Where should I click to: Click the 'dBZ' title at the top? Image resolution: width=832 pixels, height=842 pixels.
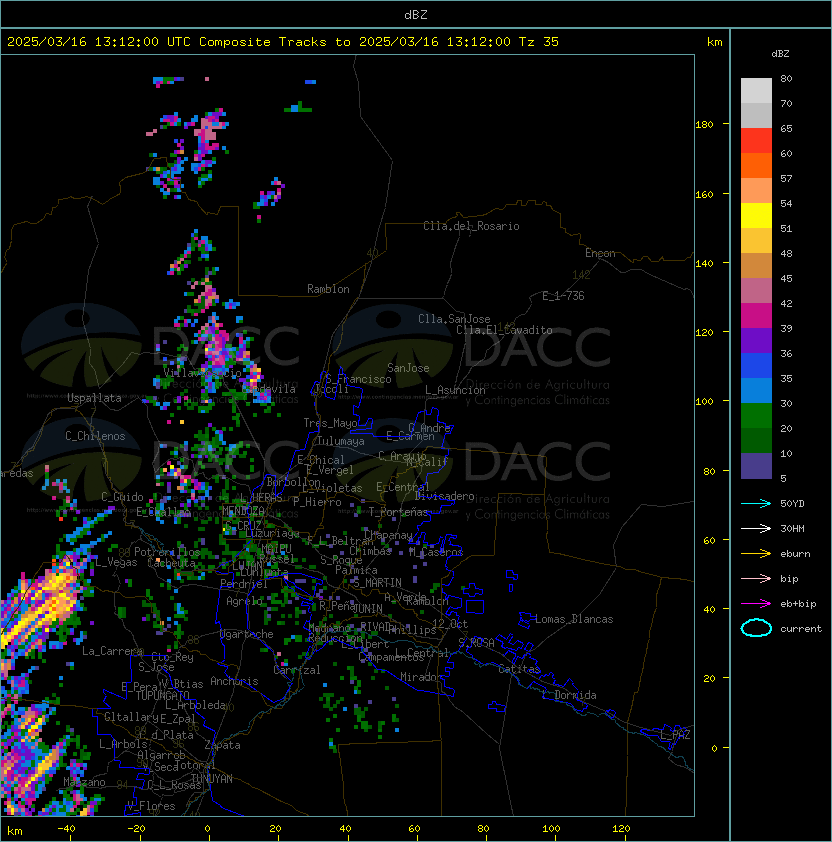pyautogui.click(x=416, y=15)
